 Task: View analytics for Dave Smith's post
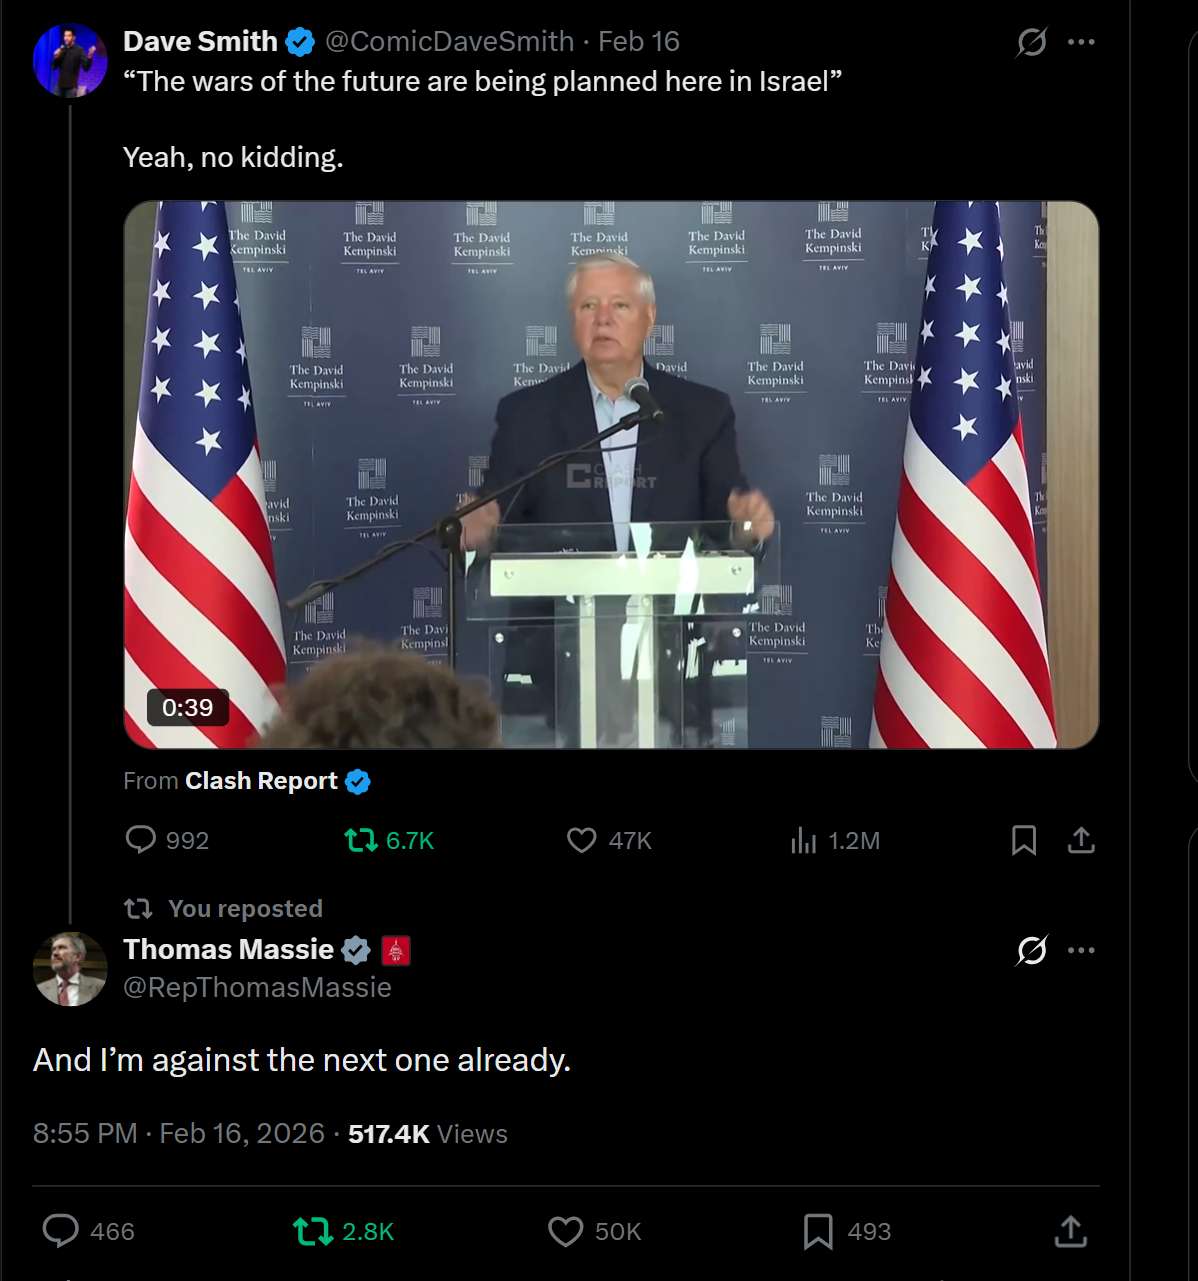804,840
